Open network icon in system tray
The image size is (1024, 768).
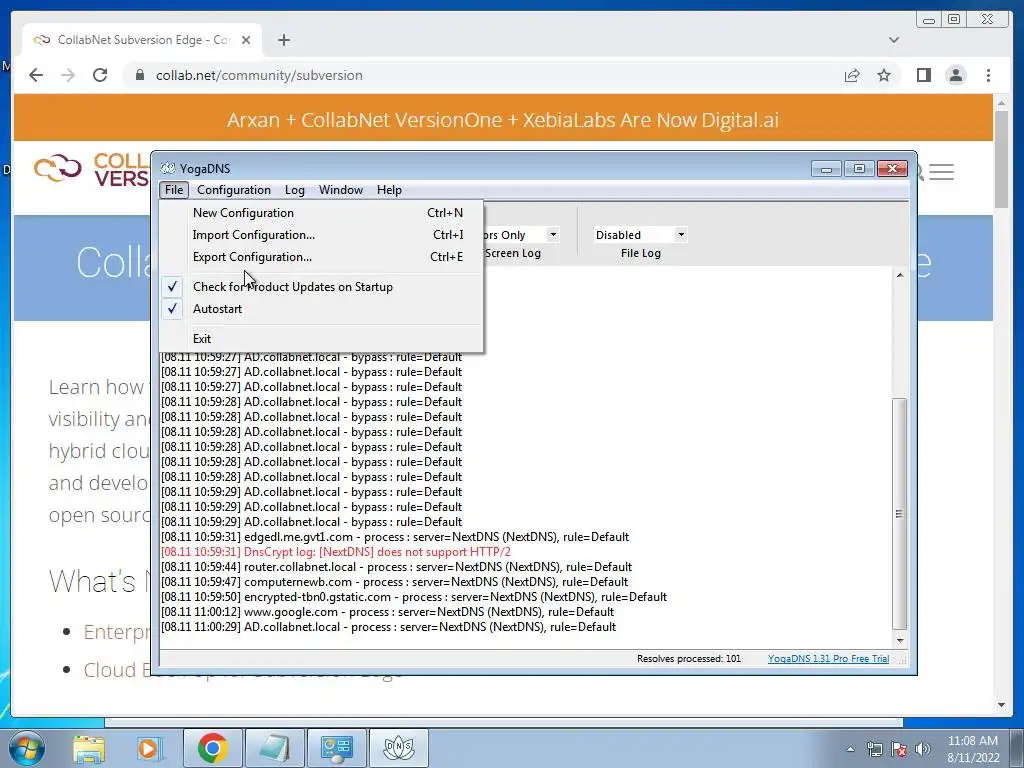(874, 749)
